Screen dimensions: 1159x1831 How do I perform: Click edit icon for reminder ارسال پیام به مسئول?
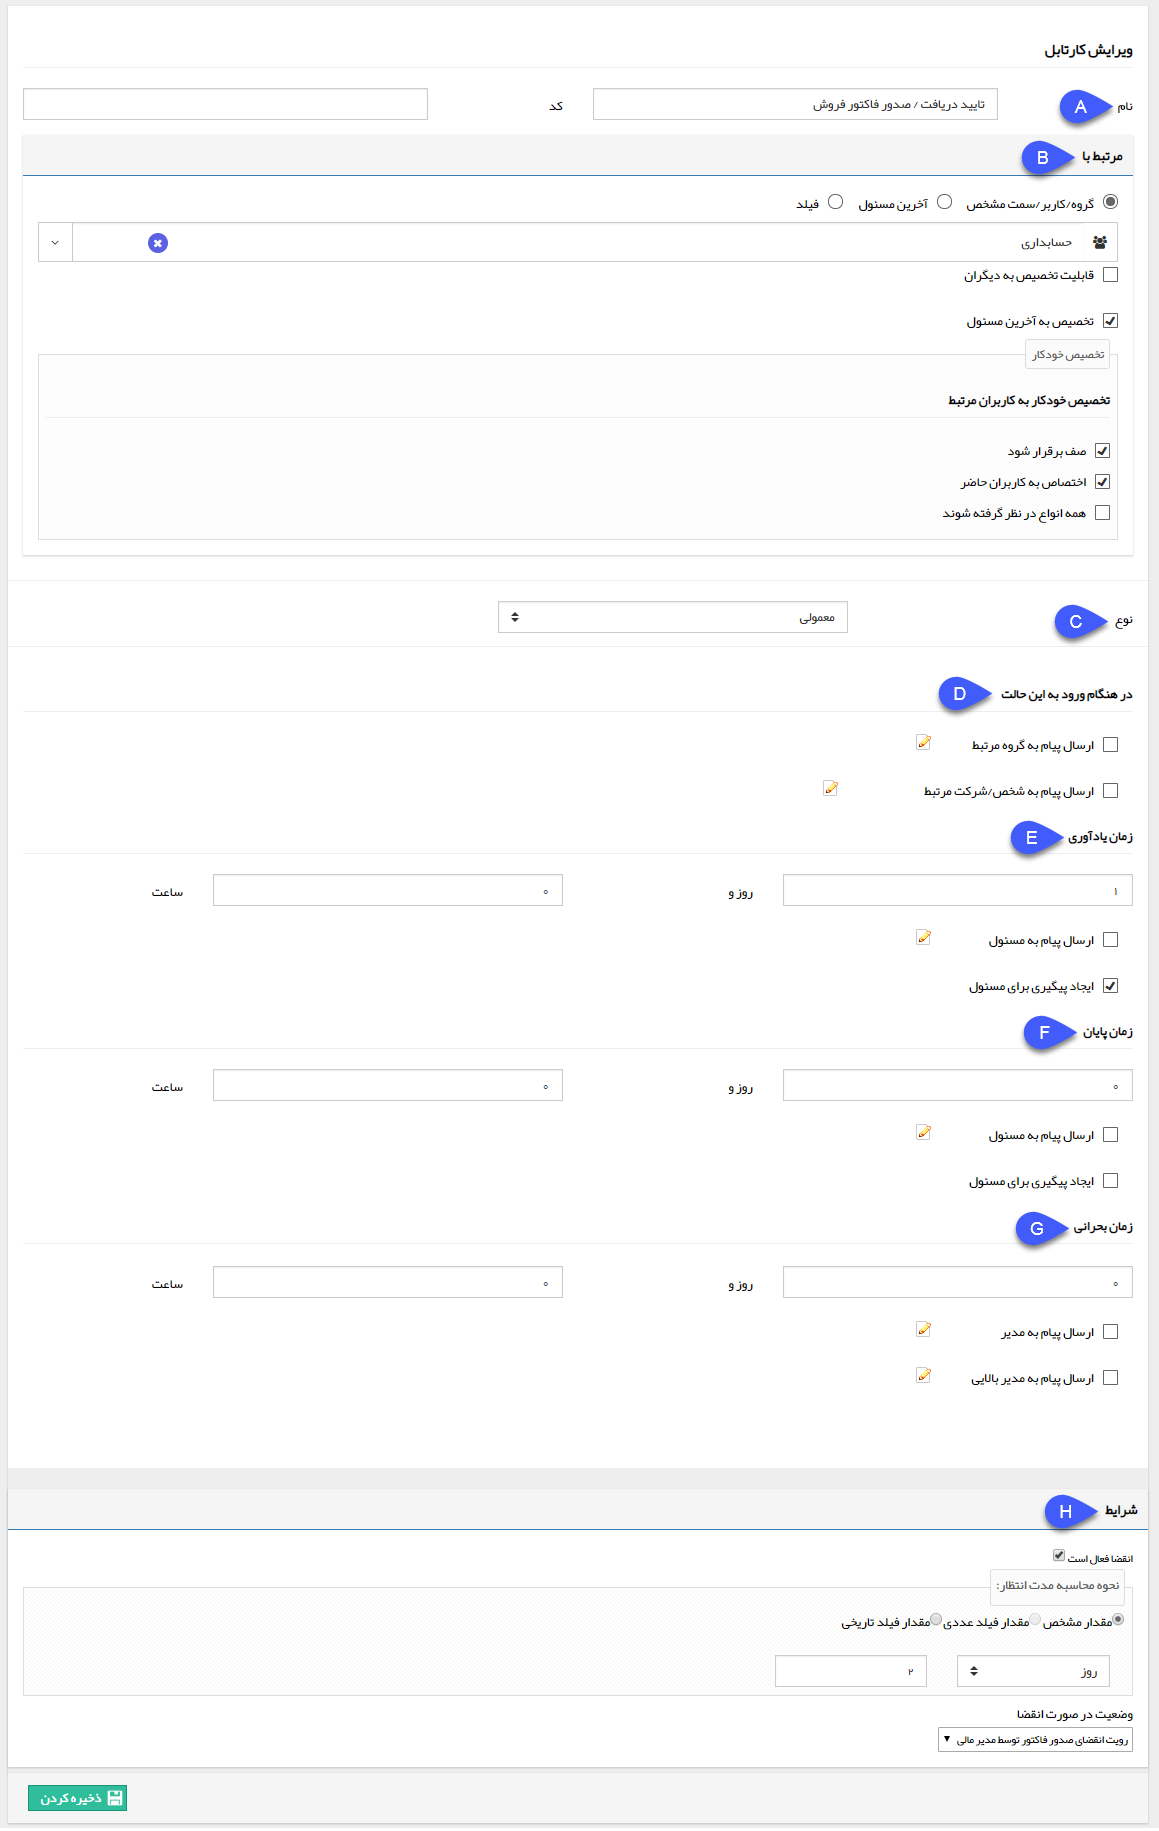[x=924, y=937]
